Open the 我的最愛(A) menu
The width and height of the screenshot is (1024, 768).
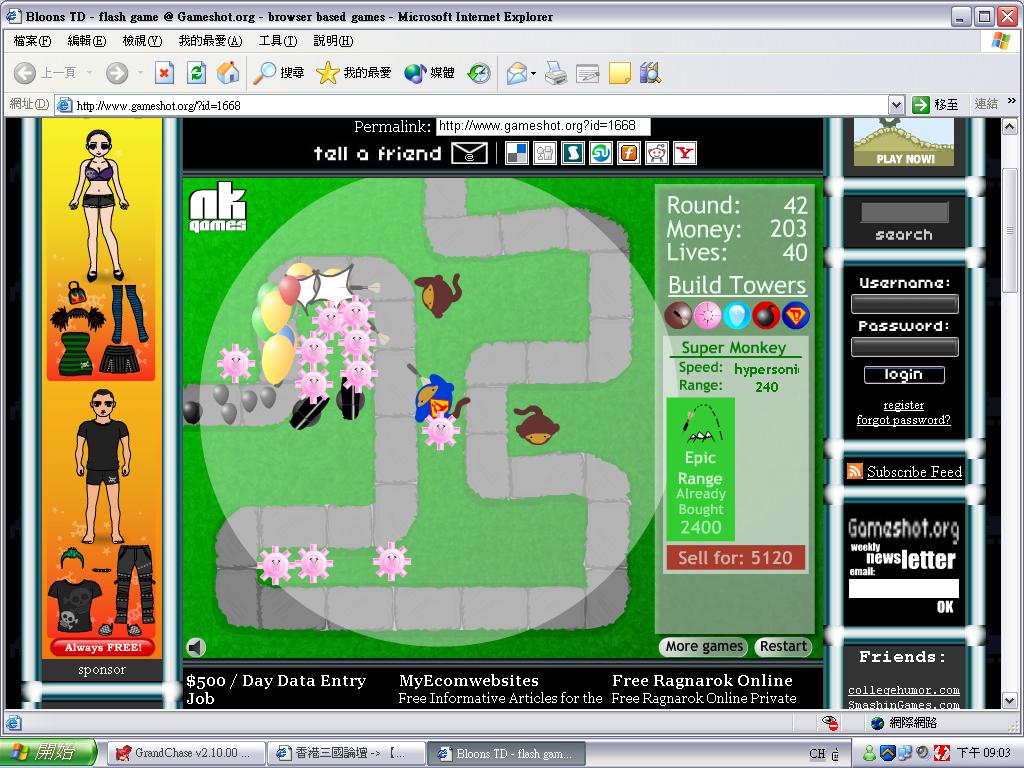point(210,41)
